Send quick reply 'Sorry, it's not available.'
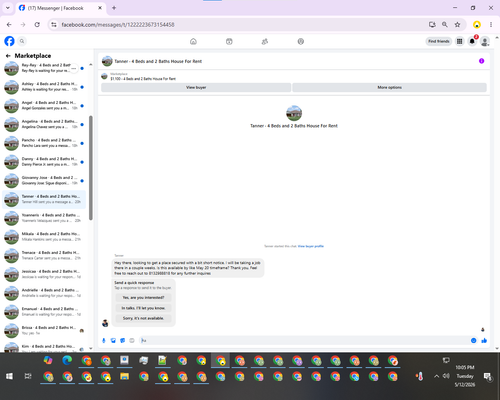 pyautogui.click(x=143, y=318)
